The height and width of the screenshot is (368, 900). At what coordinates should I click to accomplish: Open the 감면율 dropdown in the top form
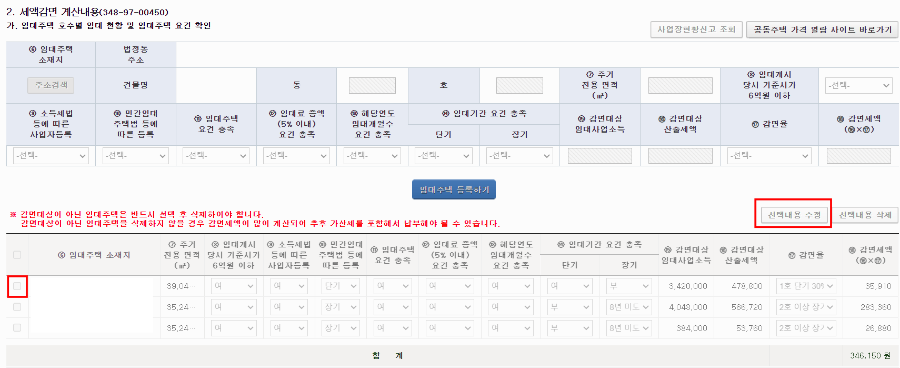click(x=769, y=156)
